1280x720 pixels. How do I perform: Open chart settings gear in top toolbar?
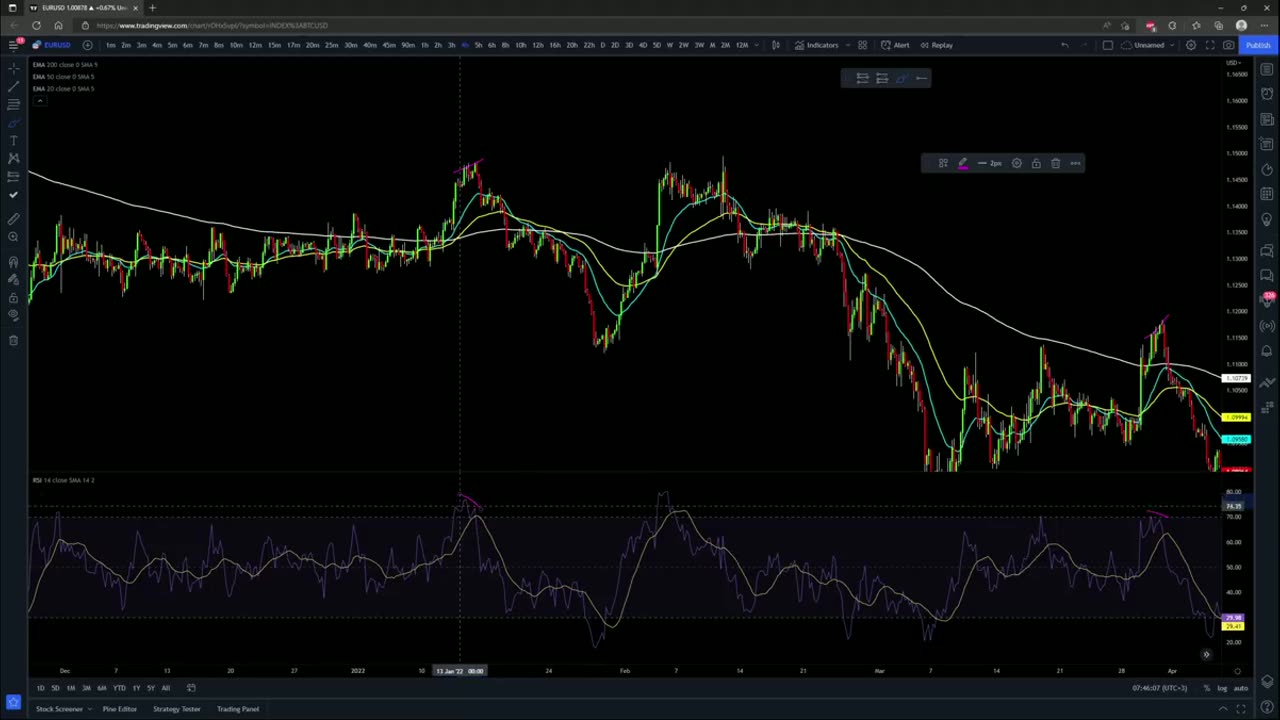(x=1190, y=45)
